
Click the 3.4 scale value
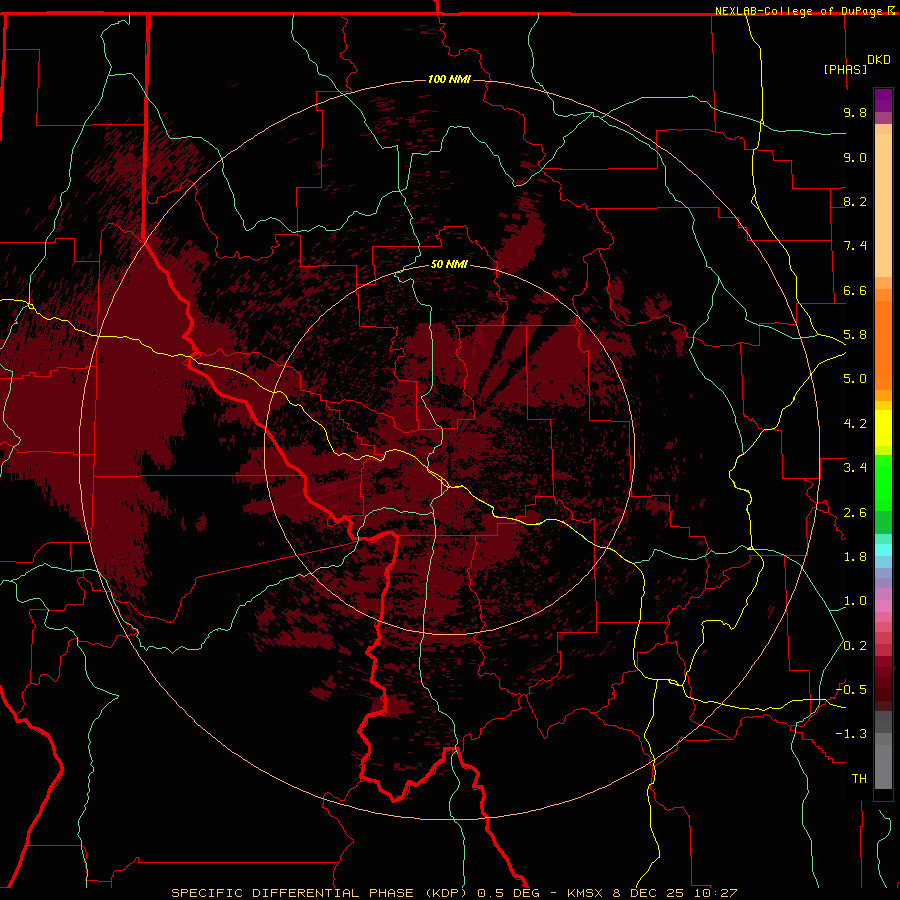click(855, 468)
